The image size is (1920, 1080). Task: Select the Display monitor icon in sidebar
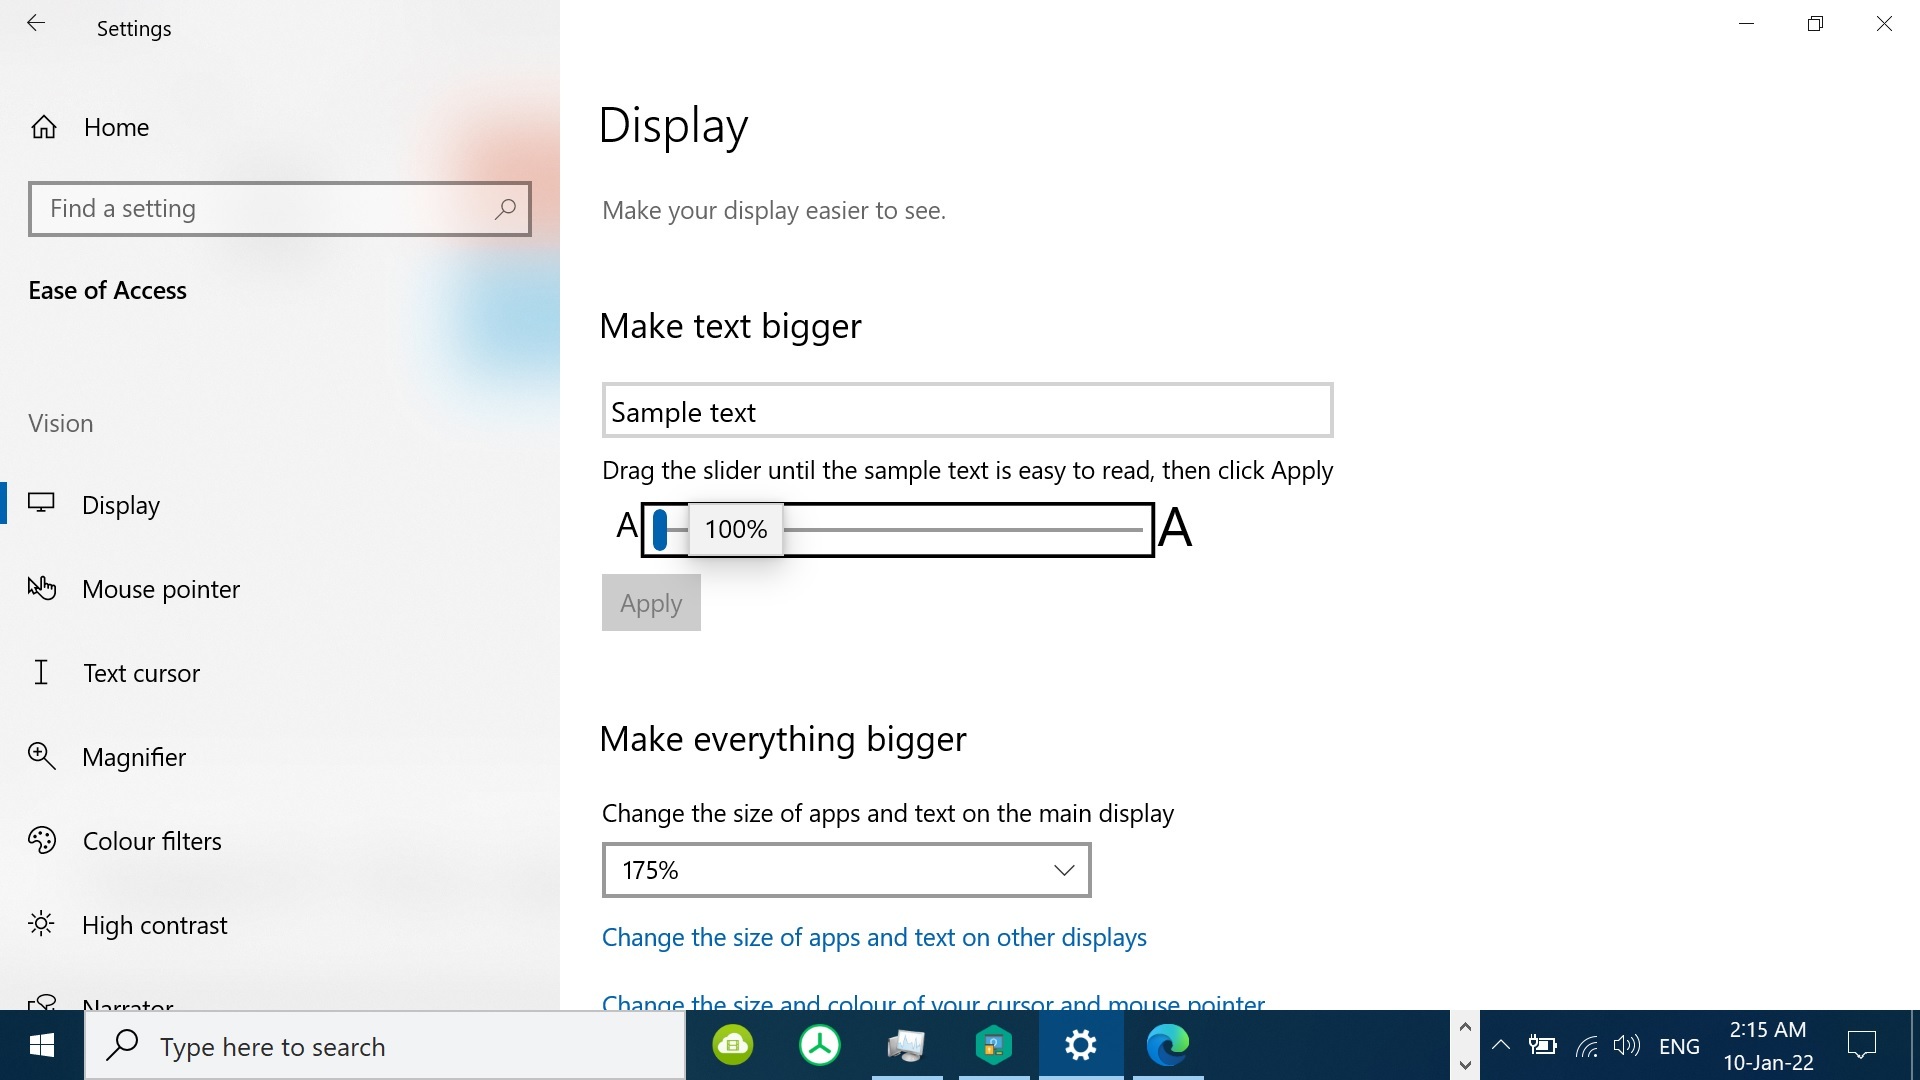(x=42, y=504)
